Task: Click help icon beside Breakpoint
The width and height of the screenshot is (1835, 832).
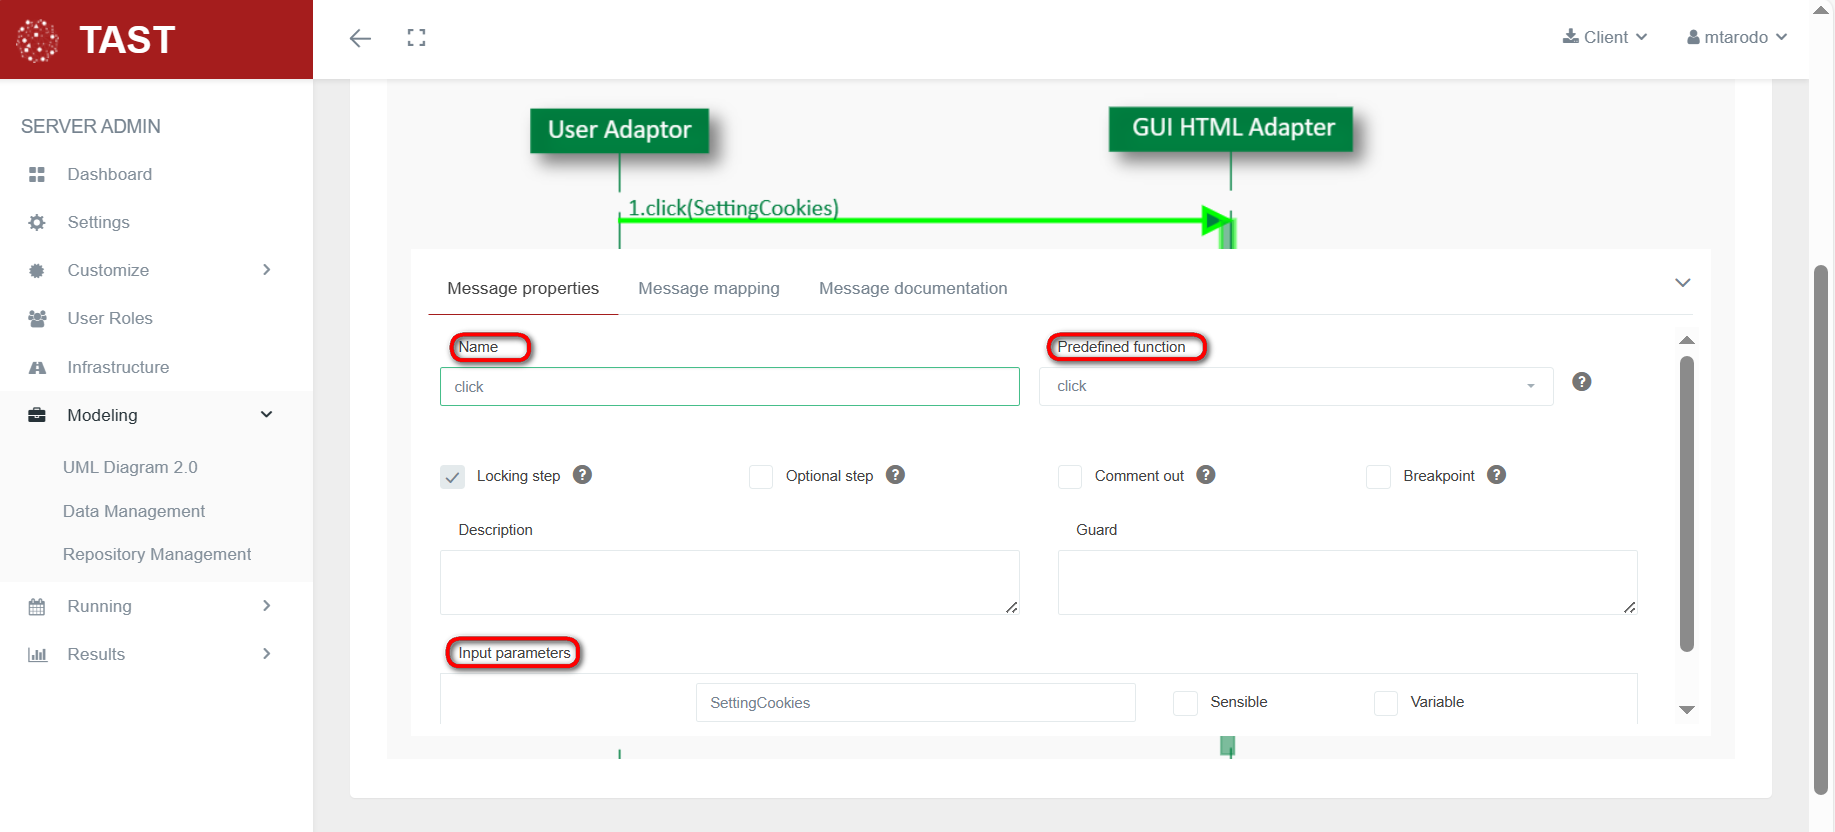Action: (1496, 475)
